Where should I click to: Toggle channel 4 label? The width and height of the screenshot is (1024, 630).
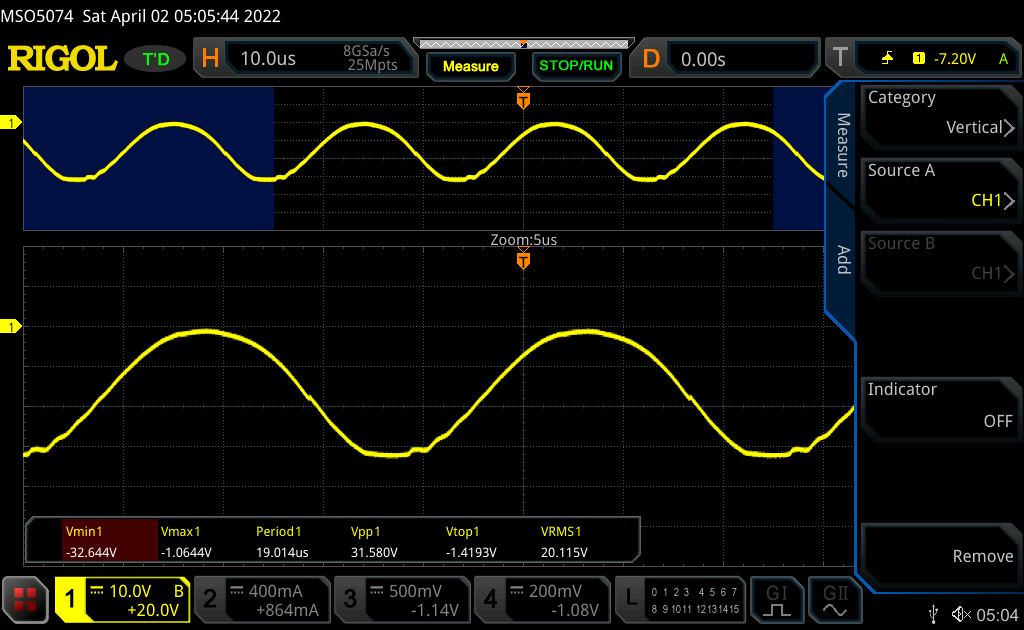pos(490,599)
